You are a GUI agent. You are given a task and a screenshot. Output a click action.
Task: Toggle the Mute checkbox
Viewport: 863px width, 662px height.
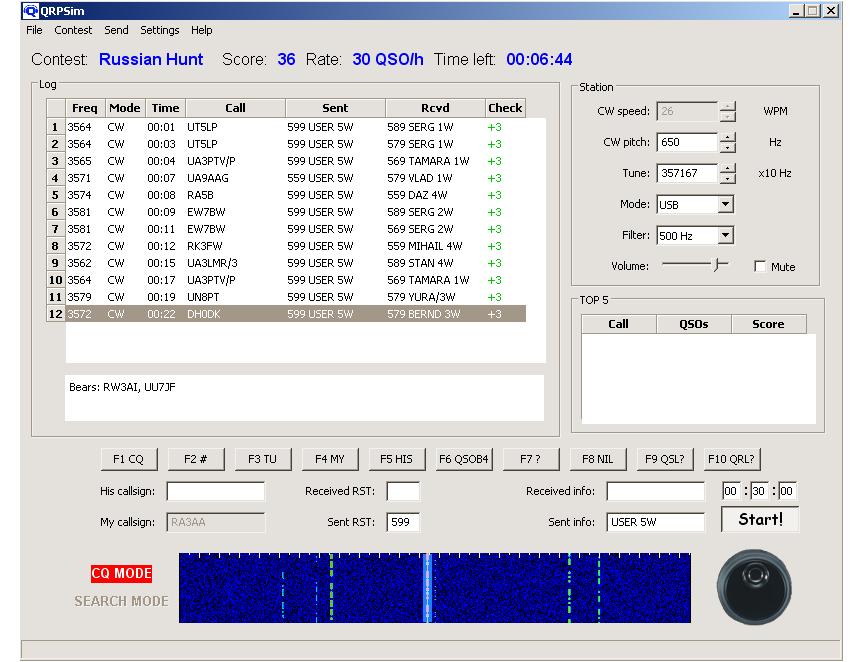pyautogui.click(x=760, y=267)
